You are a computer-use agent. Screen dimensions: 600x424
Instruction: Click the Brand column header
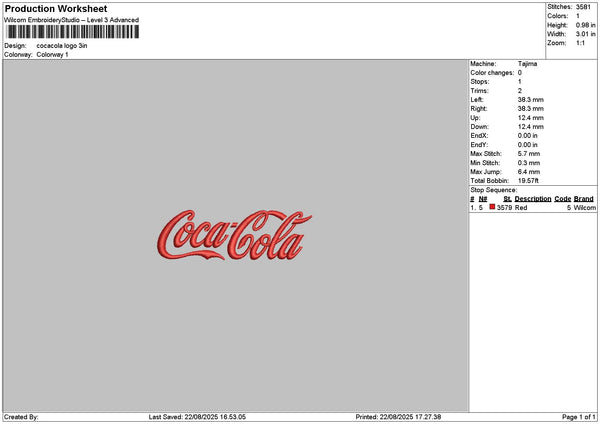click(x=584, y=199)
